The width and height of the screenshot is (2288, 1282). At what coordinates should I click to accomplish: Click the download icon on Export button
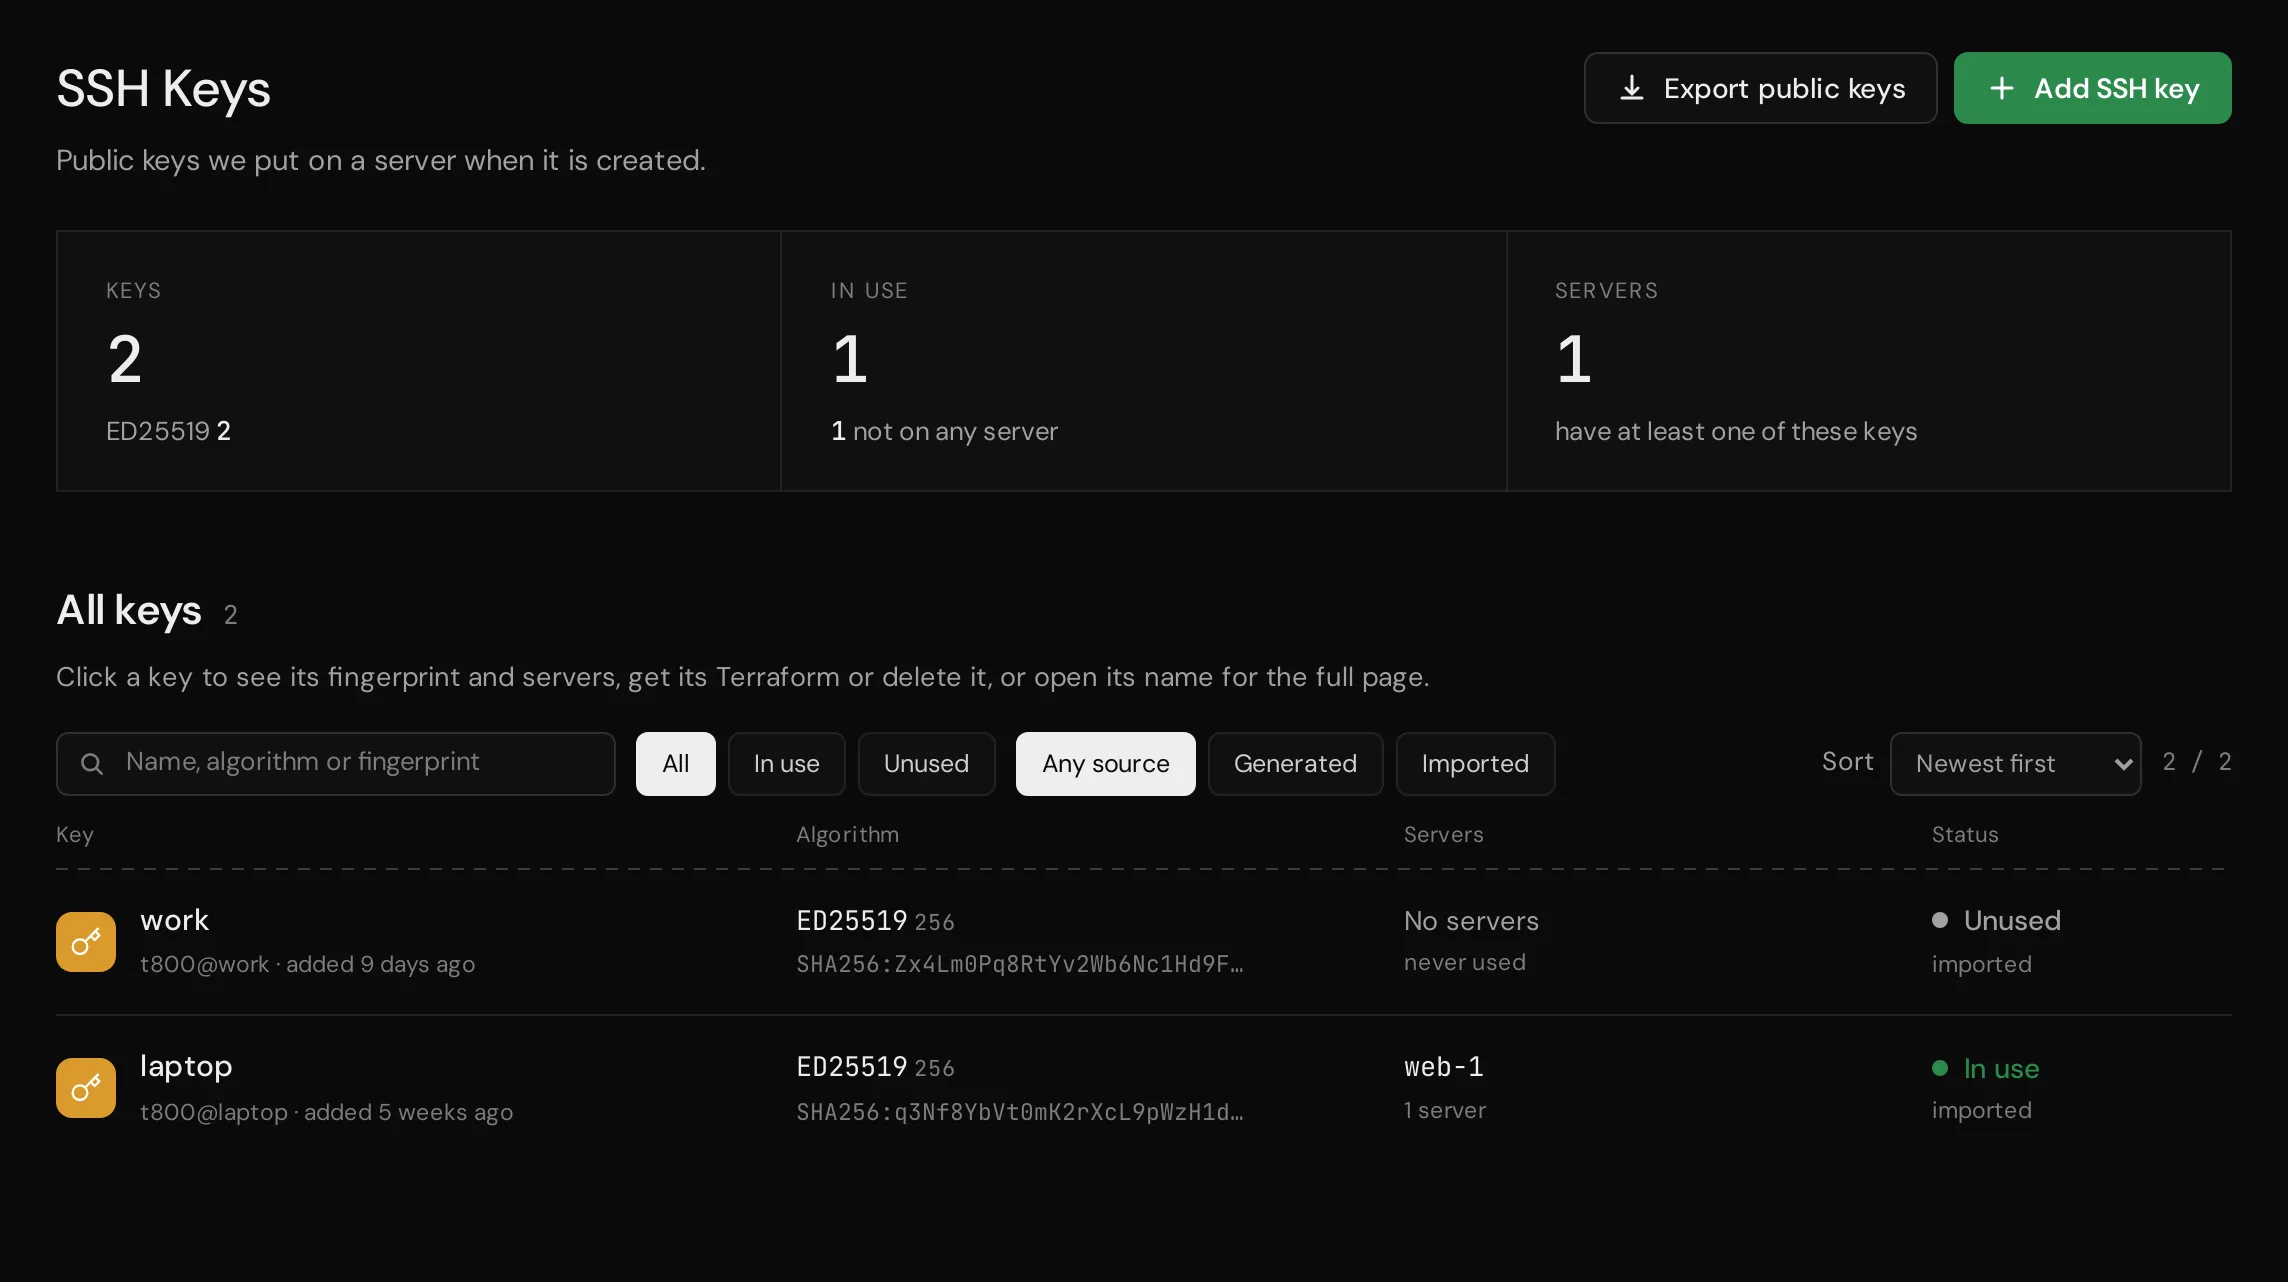[1632, 88]
